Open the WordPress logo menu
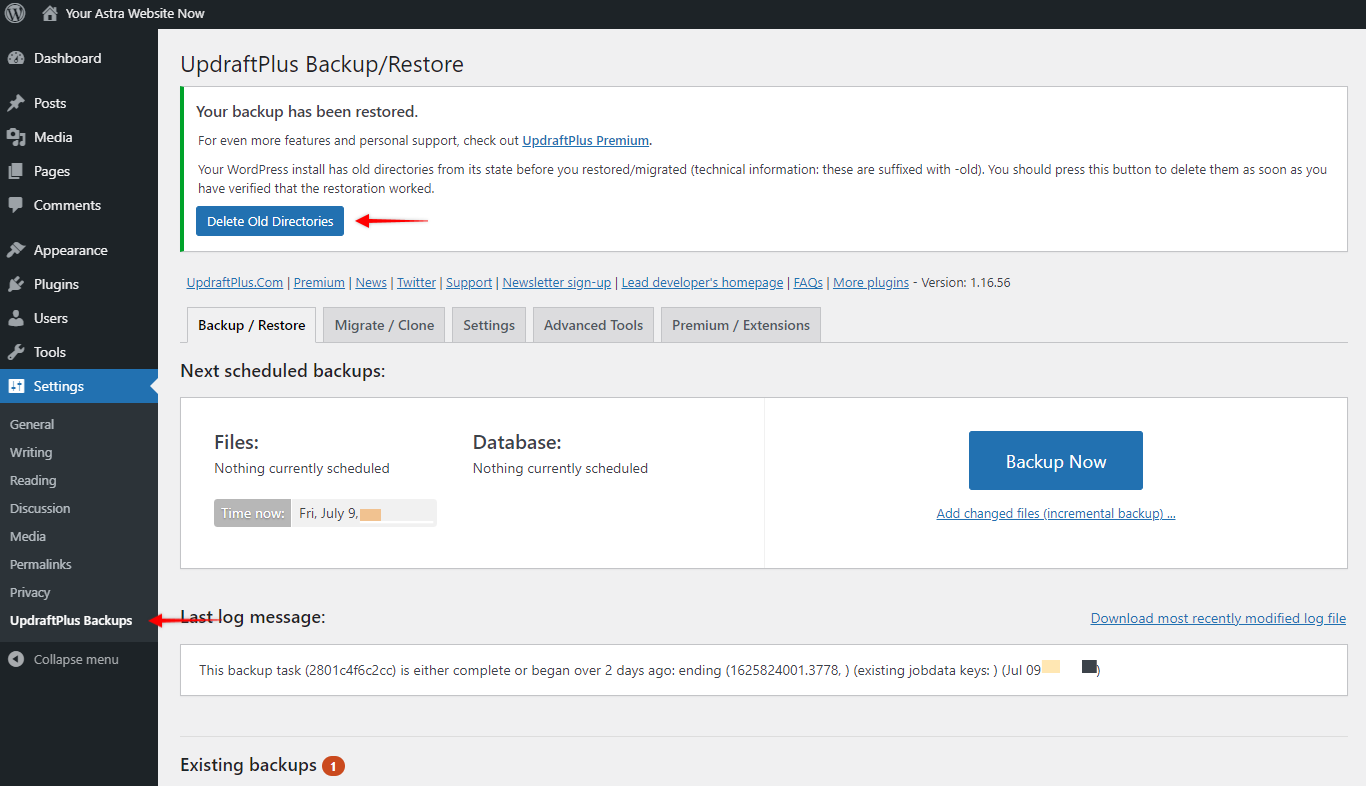 [15, 13]
